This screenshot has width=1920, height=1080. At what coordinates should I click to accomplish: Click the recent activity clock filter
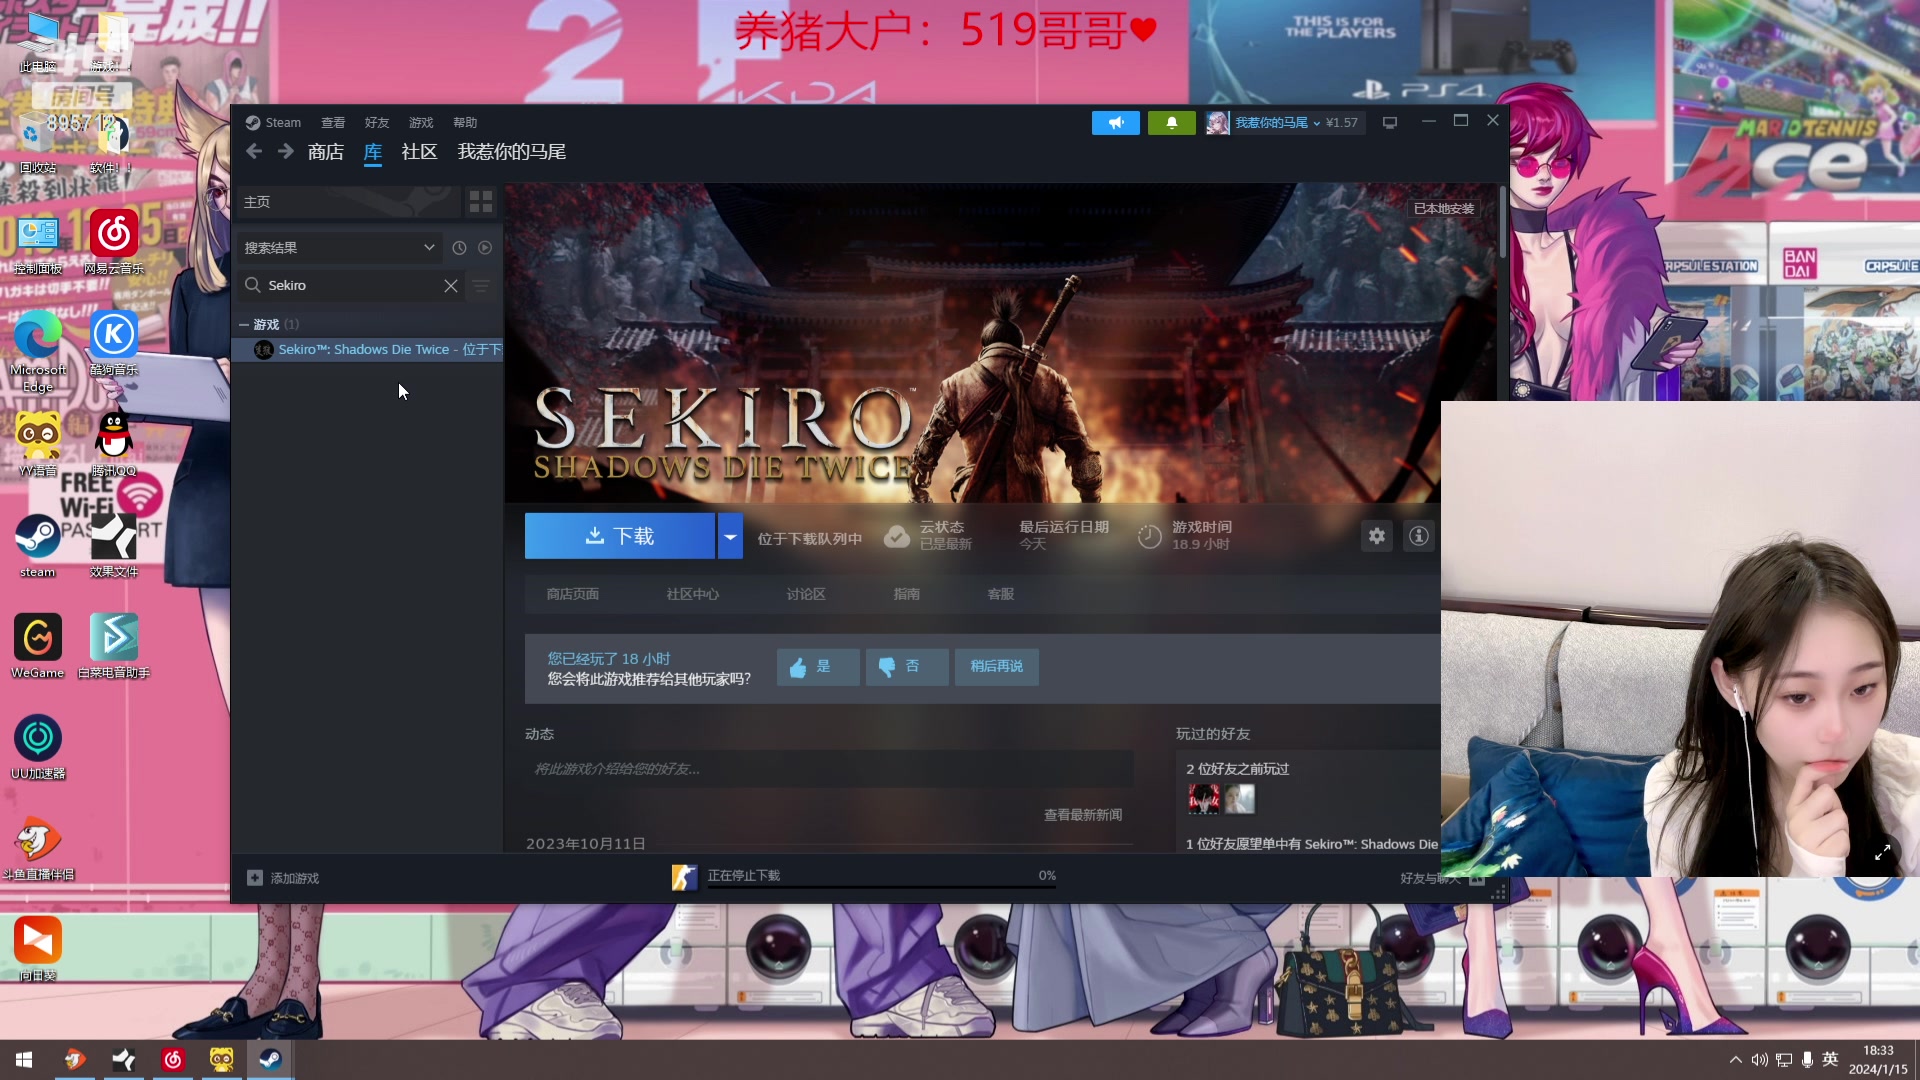(459, 248)
